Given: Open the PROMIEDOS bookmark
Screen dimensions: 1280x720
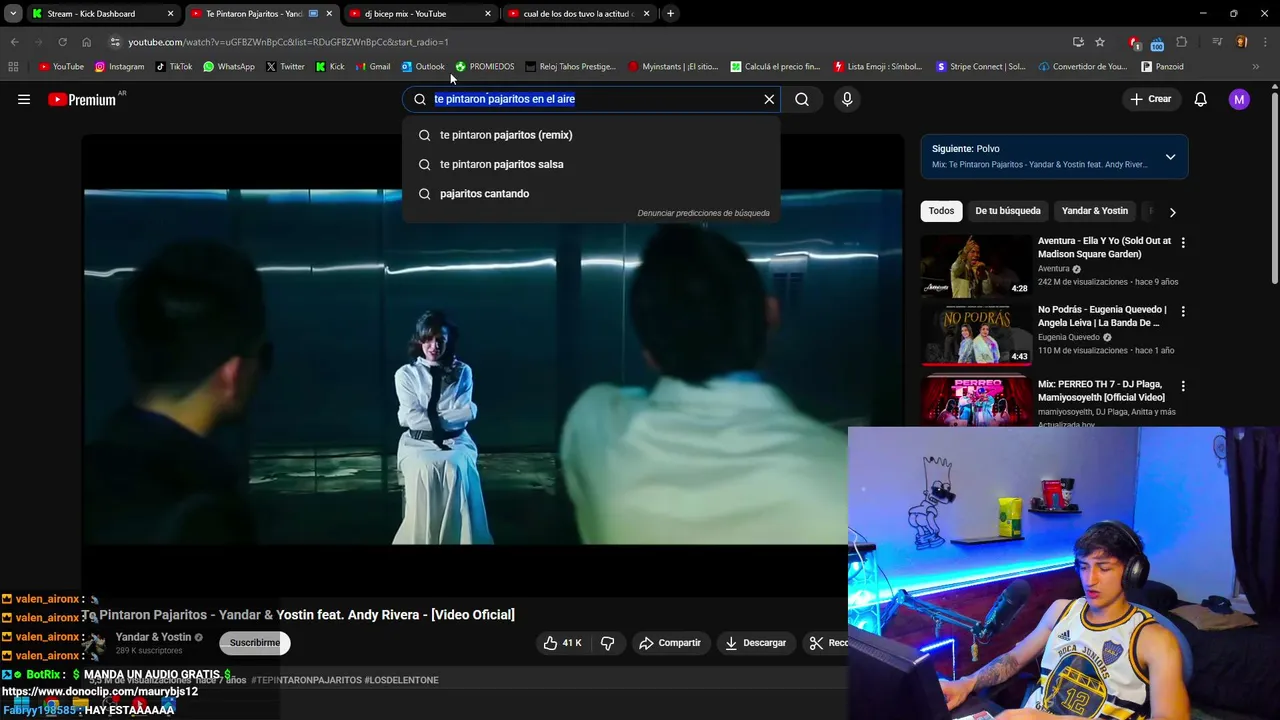Looking at the screenshot, I should (484, 67).
